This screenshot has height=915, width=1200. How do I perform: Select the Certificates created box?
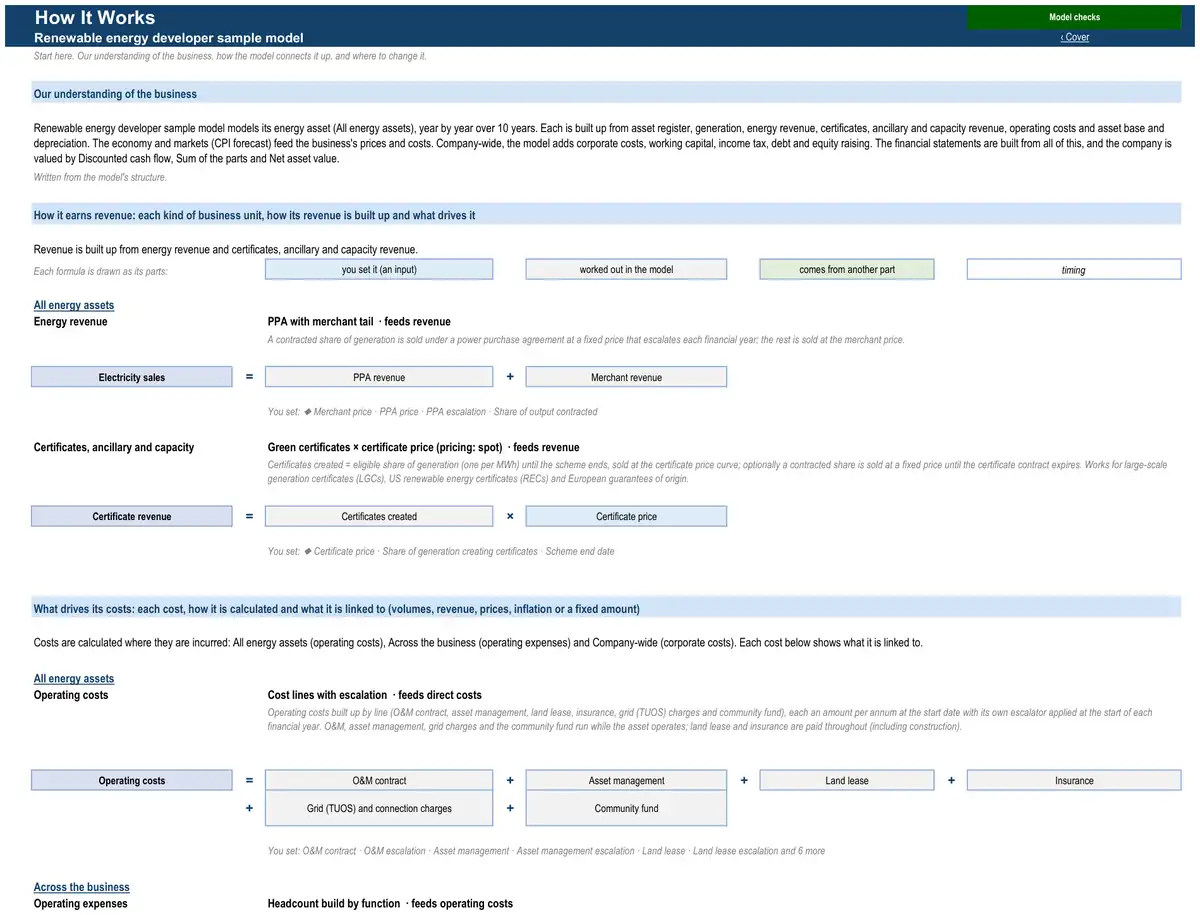pos(379,516)
